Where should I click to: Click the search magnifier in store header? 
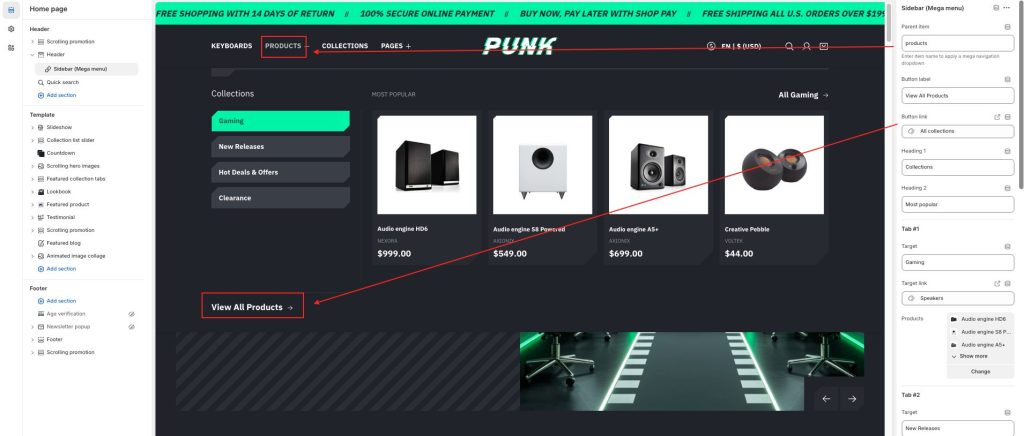789,46
